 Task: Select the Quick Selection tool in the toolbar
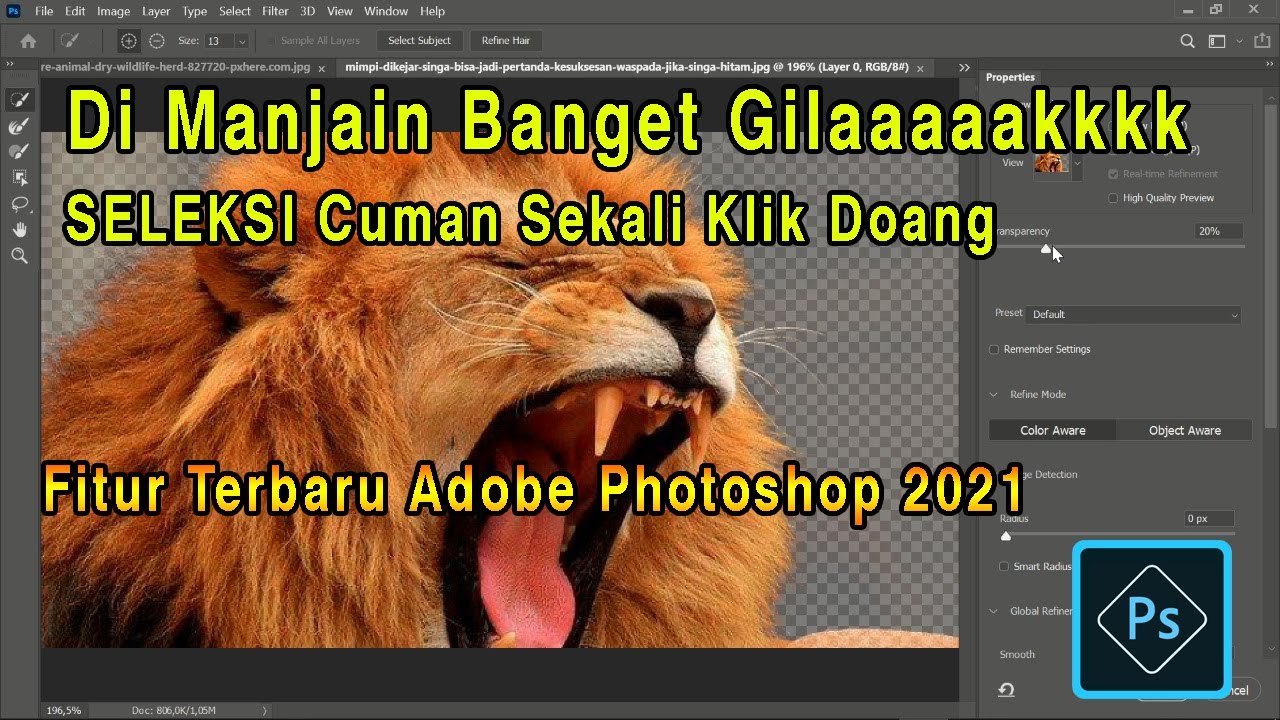pyautogui.click(x=19, y=100)
